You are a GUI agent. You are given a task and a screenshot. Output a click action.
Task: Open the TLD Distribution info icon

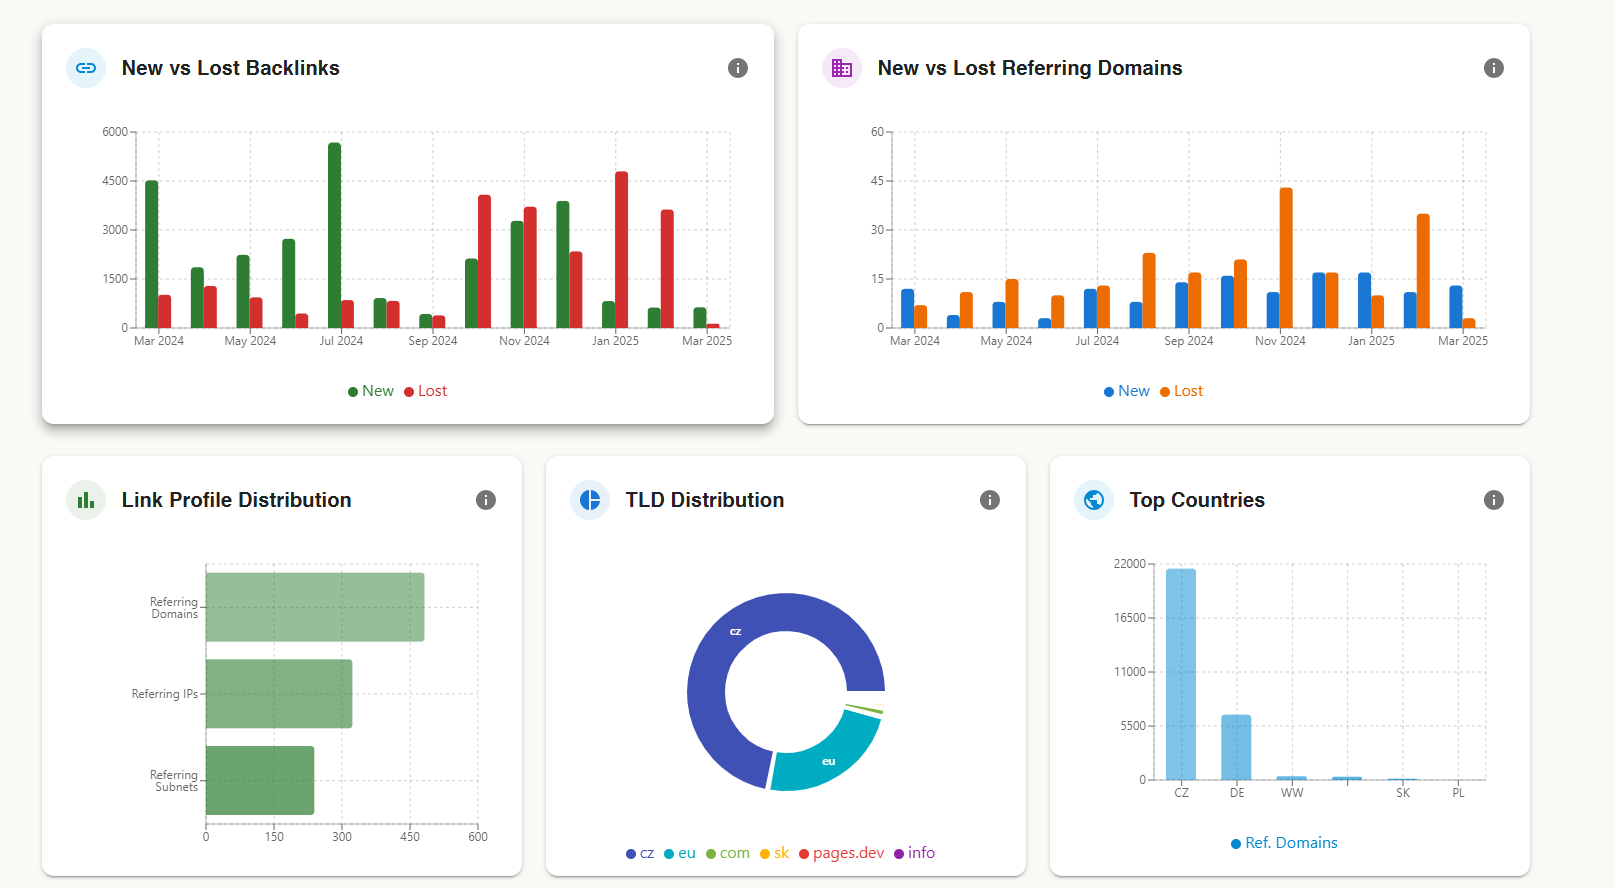pyautogui.click(x=990, y=500)
